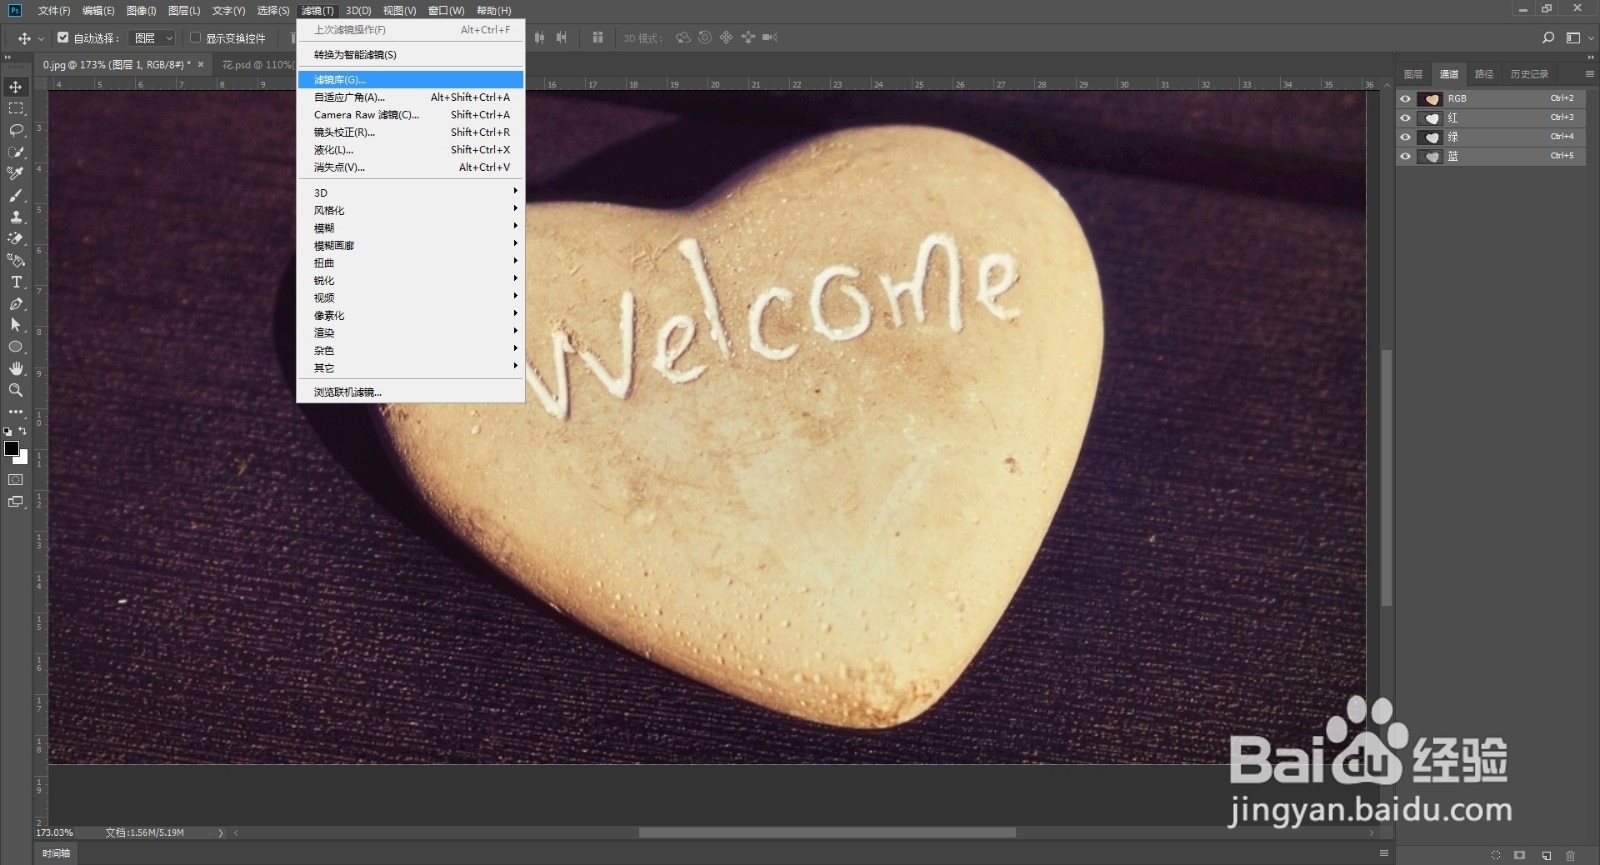The height and width of the screenshot is (865, 1600).
Task: Change the screen mode
Action: coord(16,502)
